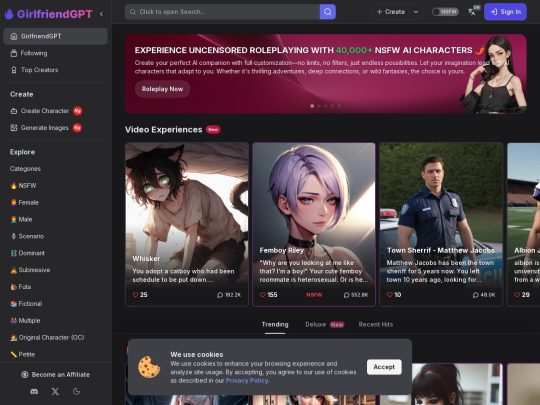Viewport: 540px width, 405px height.
Task: Click the GirlfriendGPT flame logo
Action: pyautogui.click(x=9, y=14)
